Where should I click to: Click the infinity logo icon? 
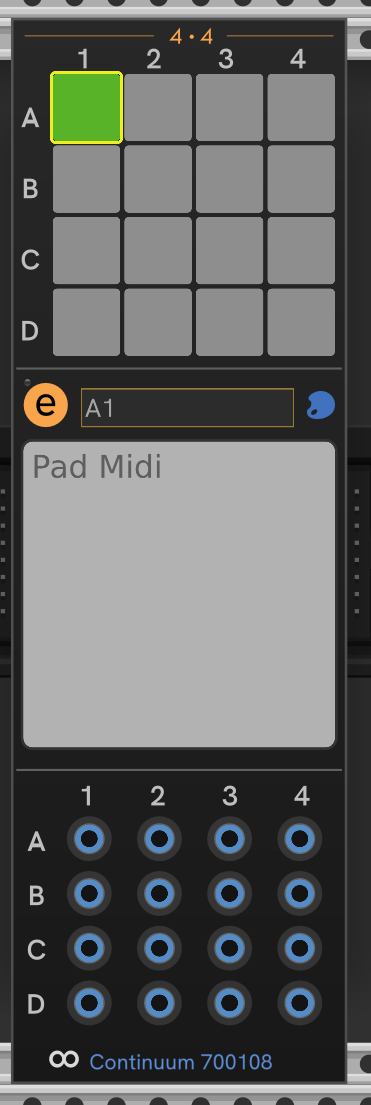point(63,1058)
